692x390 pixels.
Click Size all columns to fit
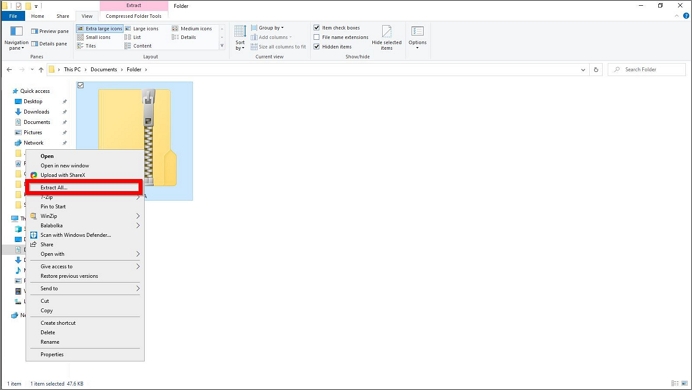278,47
